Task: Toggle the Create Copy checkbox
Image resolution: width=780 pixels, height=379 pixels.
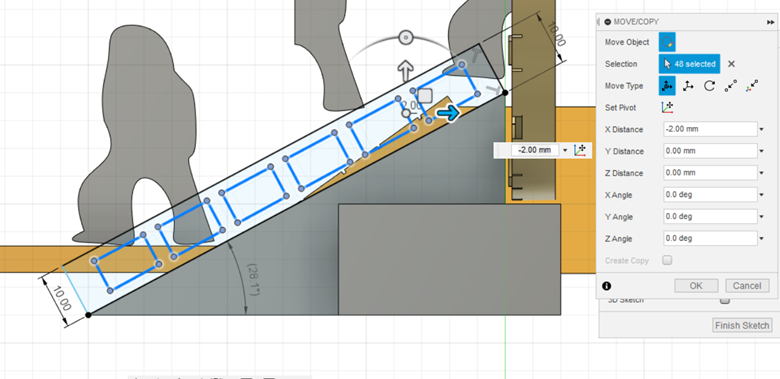Action: (x=668, y=260)
